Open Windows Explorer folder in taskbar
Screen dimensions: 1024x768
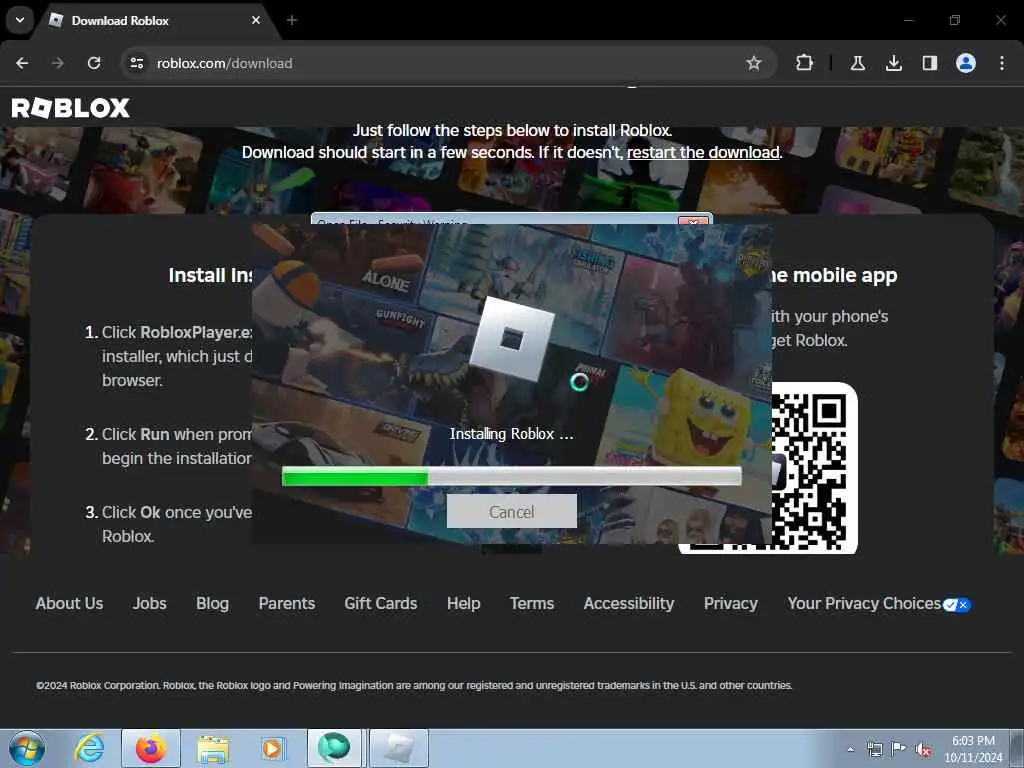pyautogui.click(x=213, y=750)
